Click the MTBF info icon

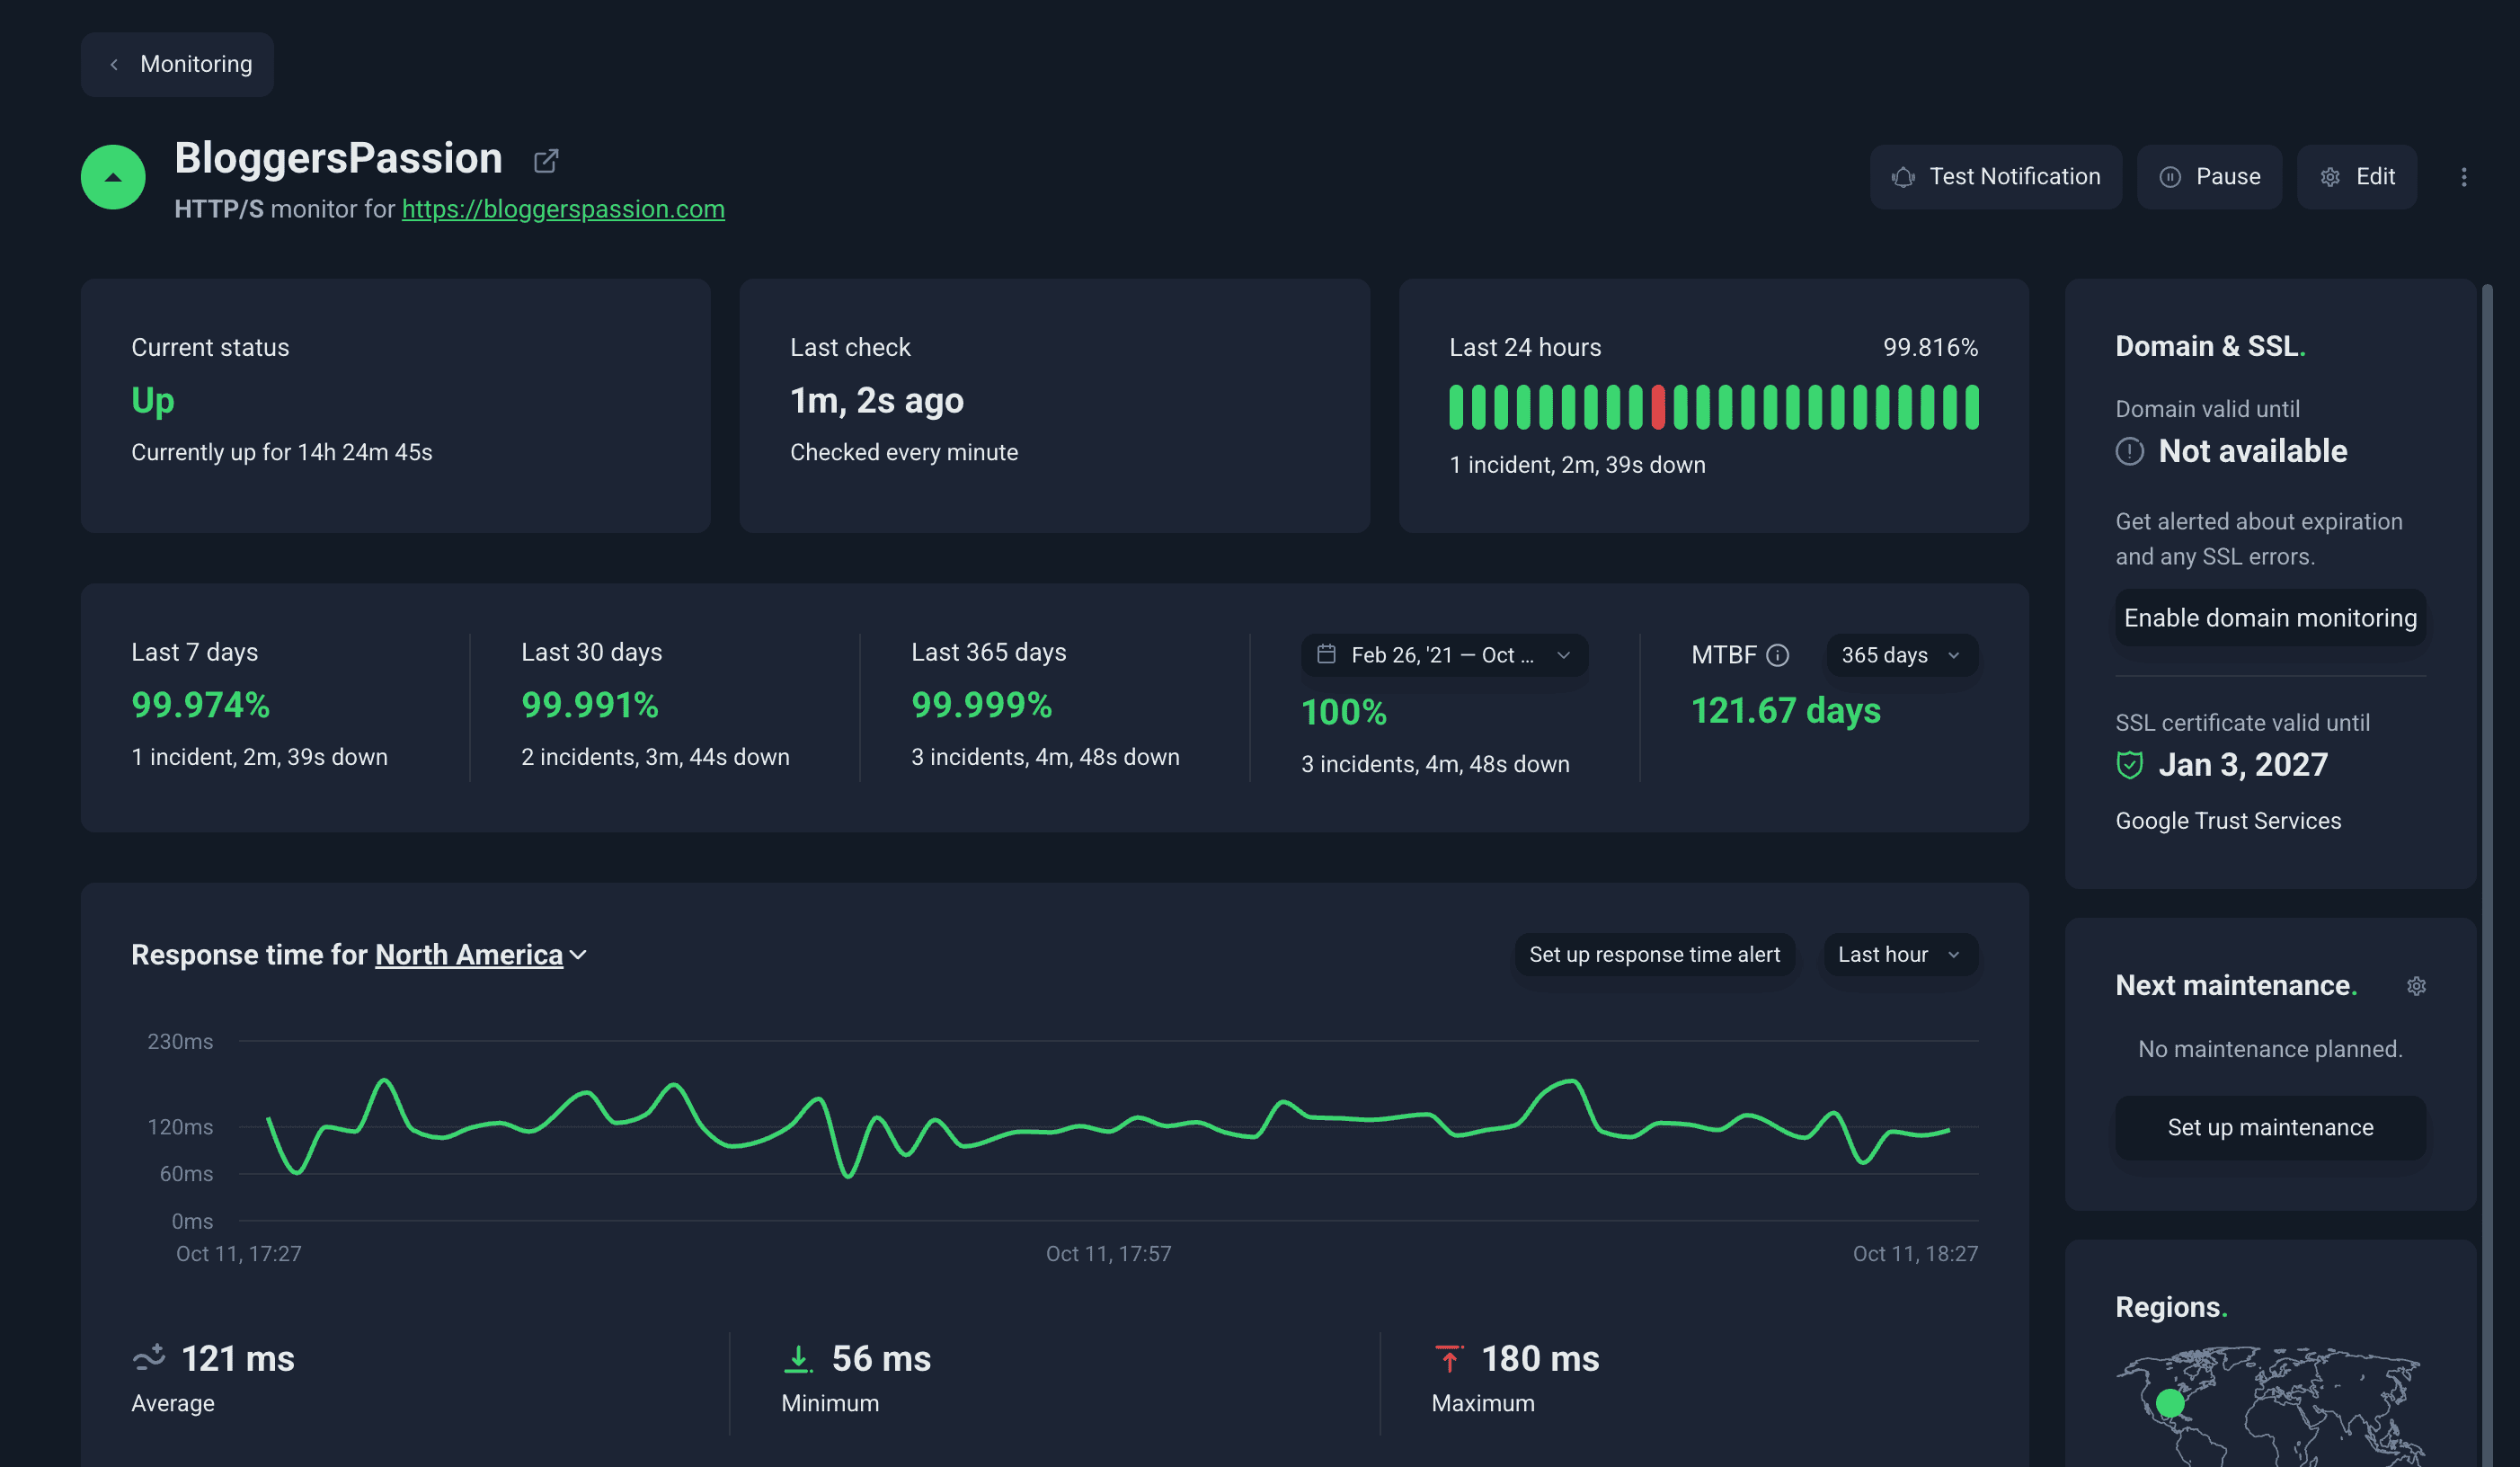point(1777,655)
